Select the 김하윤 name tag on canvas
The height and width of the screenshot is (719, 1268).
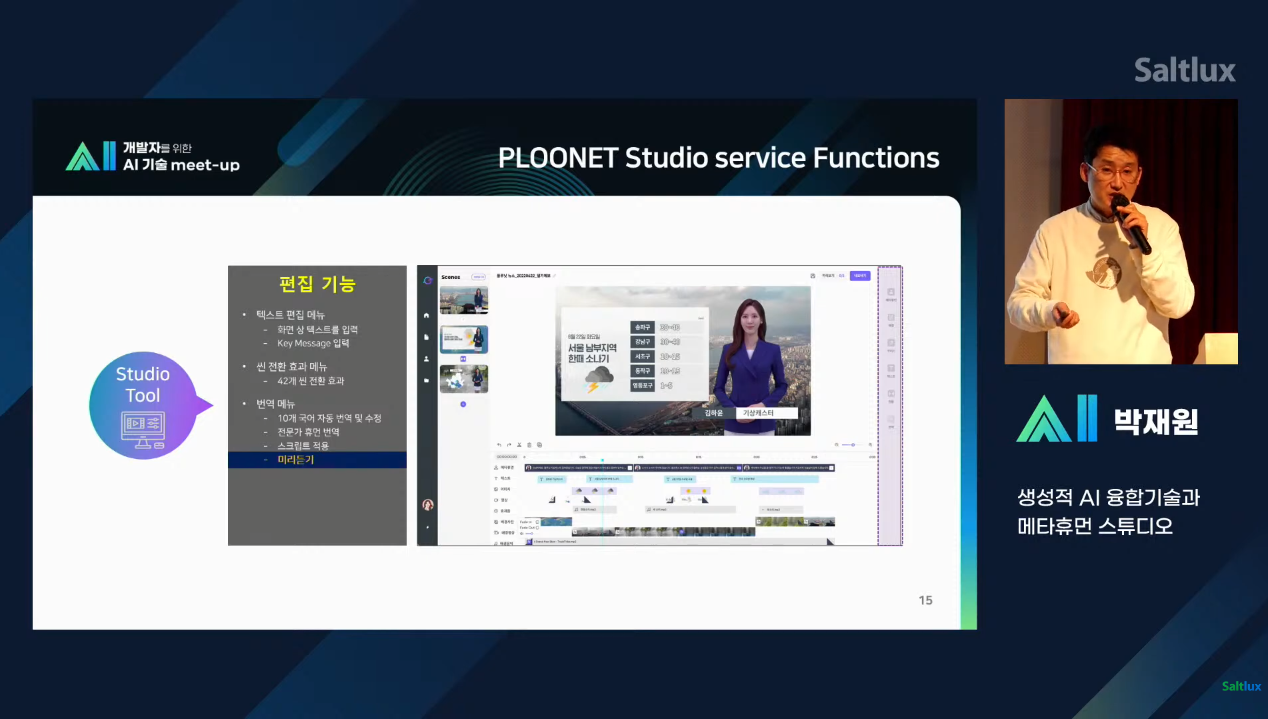tap(714, 413)
